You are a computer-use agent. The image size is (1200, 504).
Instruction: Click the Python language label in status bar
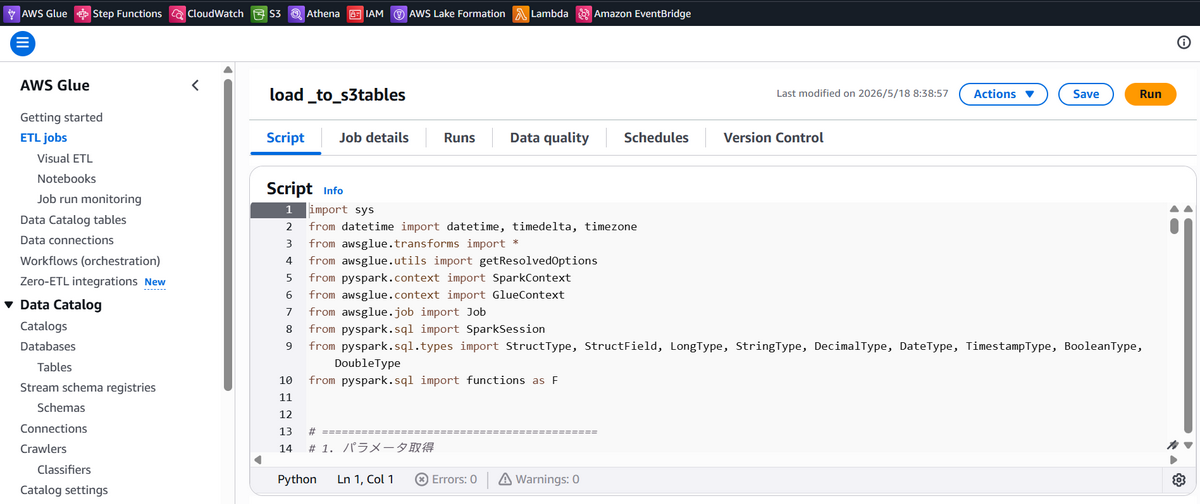(297, 479)
